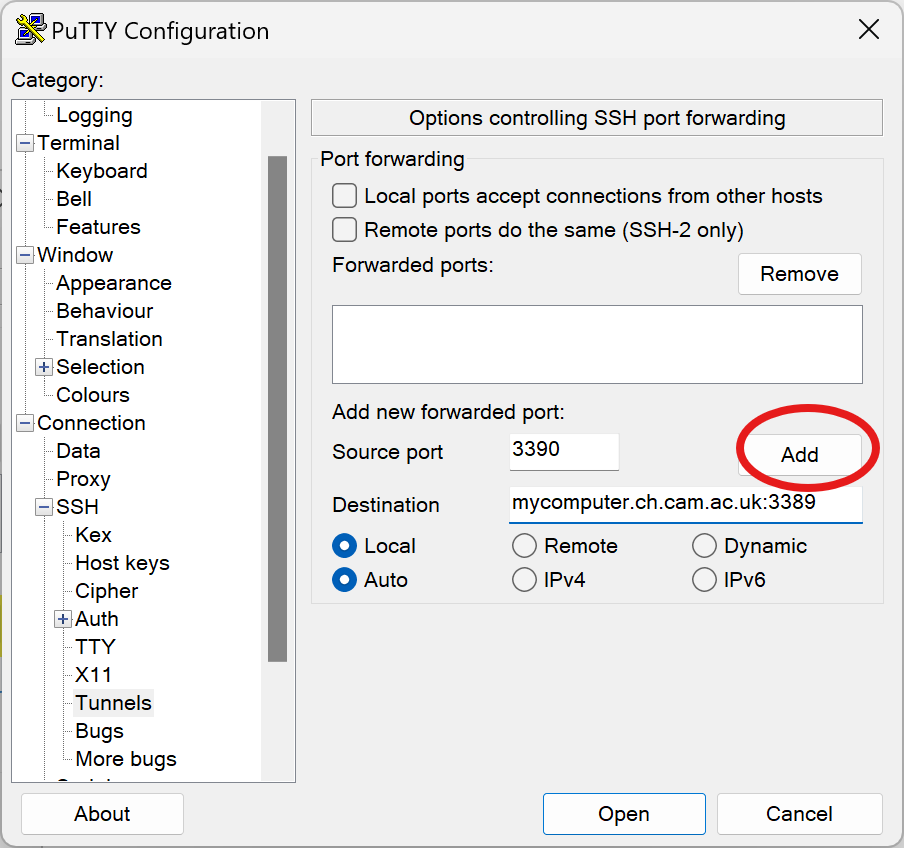Open the Host keys settings category
This screenshot has width=904, height=848.
click(122, 563)
